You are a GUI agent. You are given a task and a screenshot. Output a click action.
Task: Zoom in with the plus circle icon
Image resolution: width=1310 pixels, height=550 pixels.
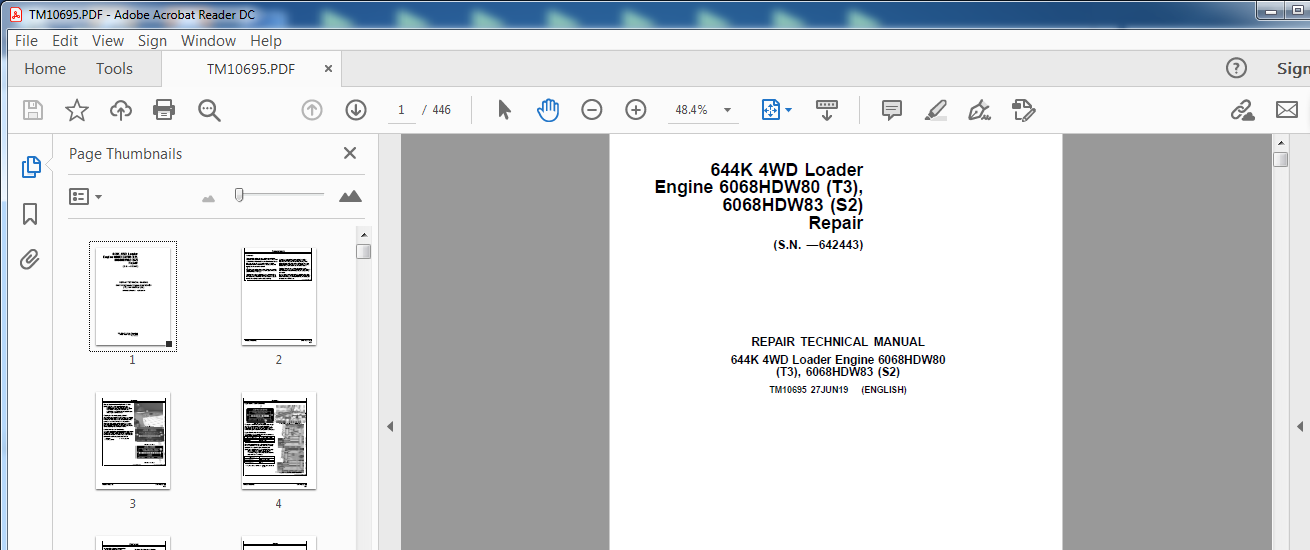click(636, 110)
